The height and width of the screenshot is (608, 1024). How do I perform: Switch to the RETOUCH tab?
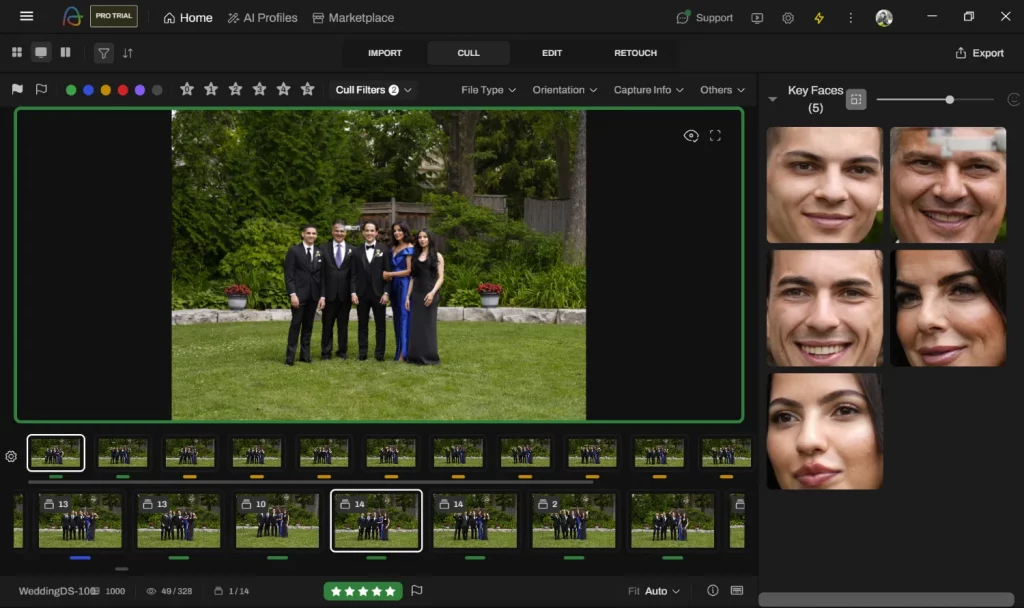pyautogui.click(x=635, y=53)
